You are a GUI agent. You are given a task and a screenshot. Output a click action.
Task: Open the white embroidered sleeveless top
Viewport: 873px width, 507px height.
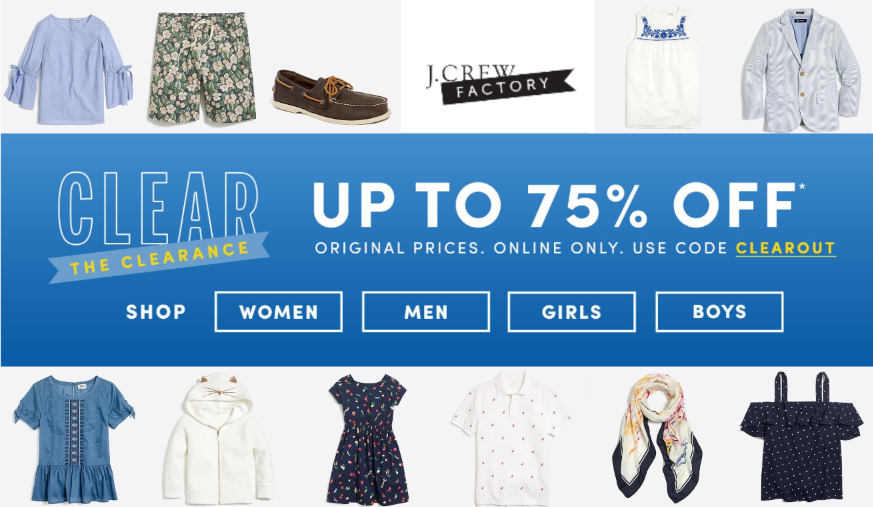click(x=662, y=67)
